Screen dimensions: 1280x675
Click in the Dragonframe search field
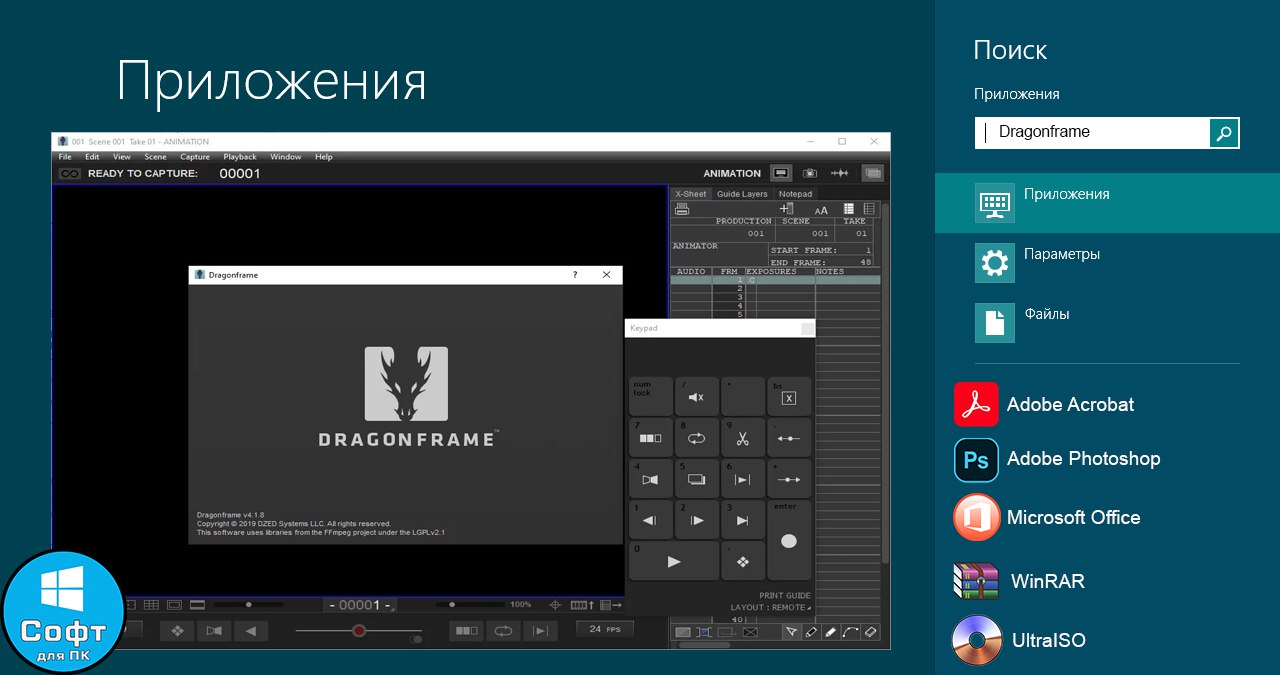(x=1092, y=132)
